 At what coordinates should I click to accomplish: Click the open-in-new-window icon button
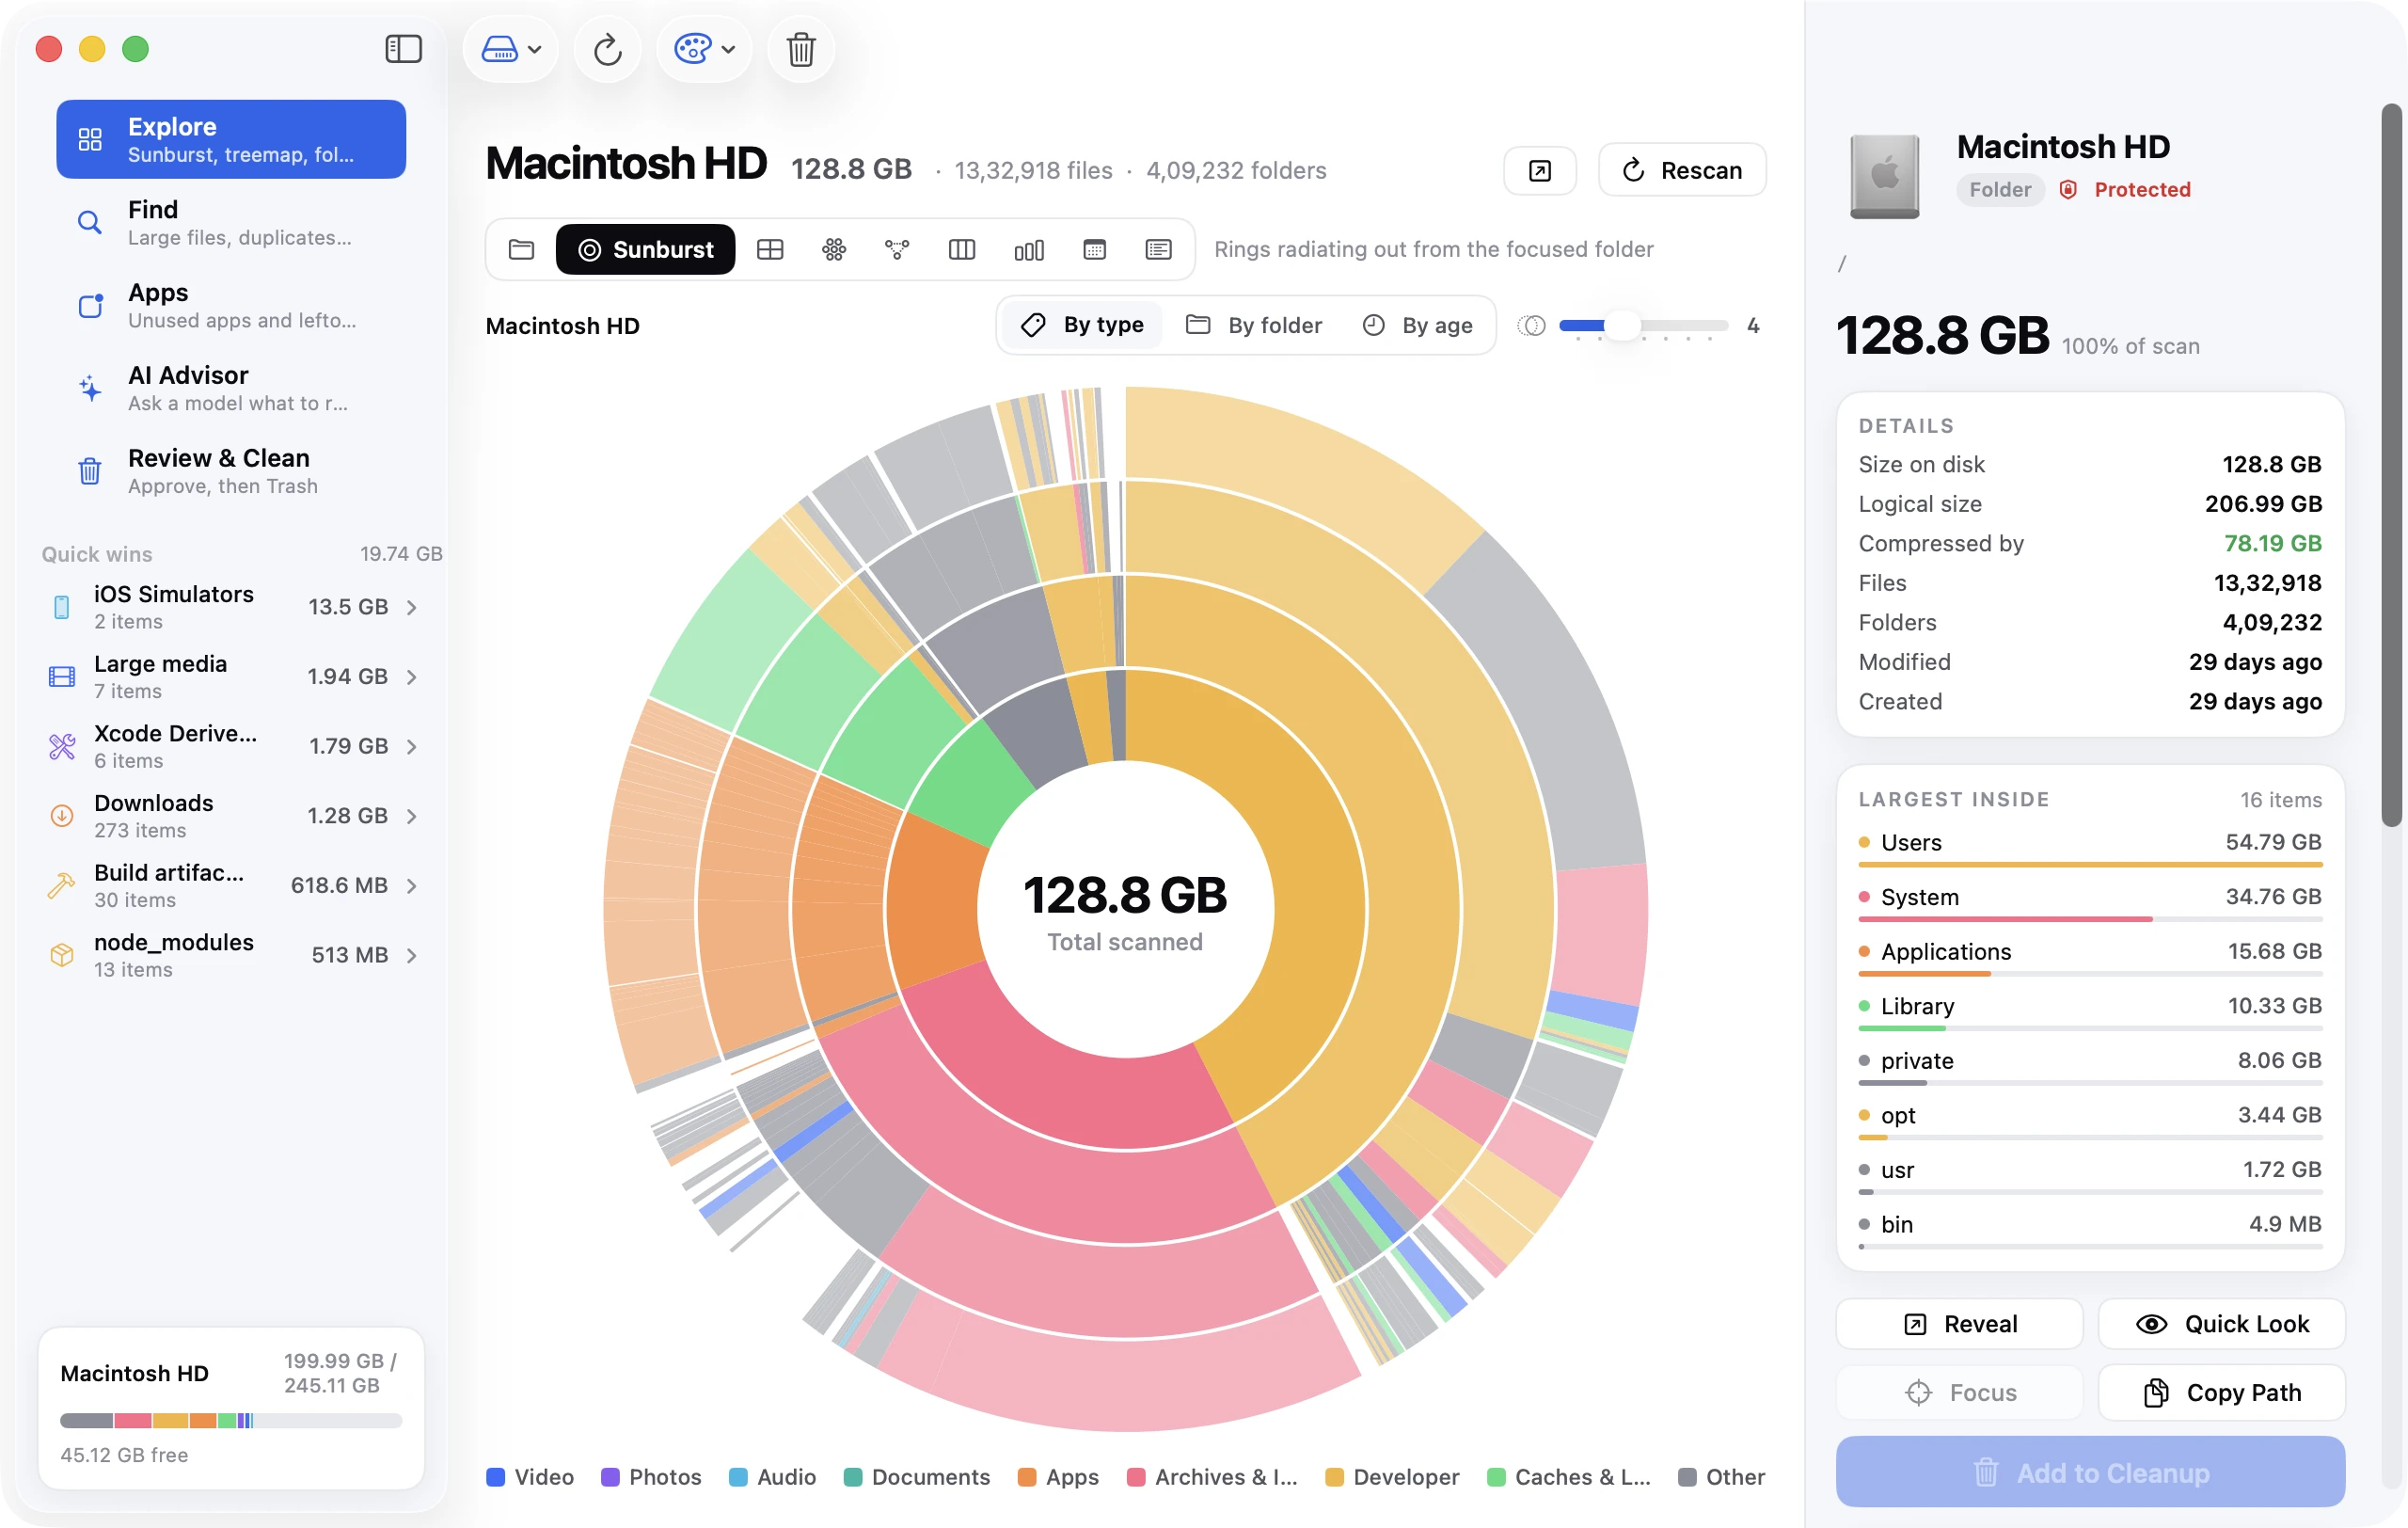[x=1540, y=170]
